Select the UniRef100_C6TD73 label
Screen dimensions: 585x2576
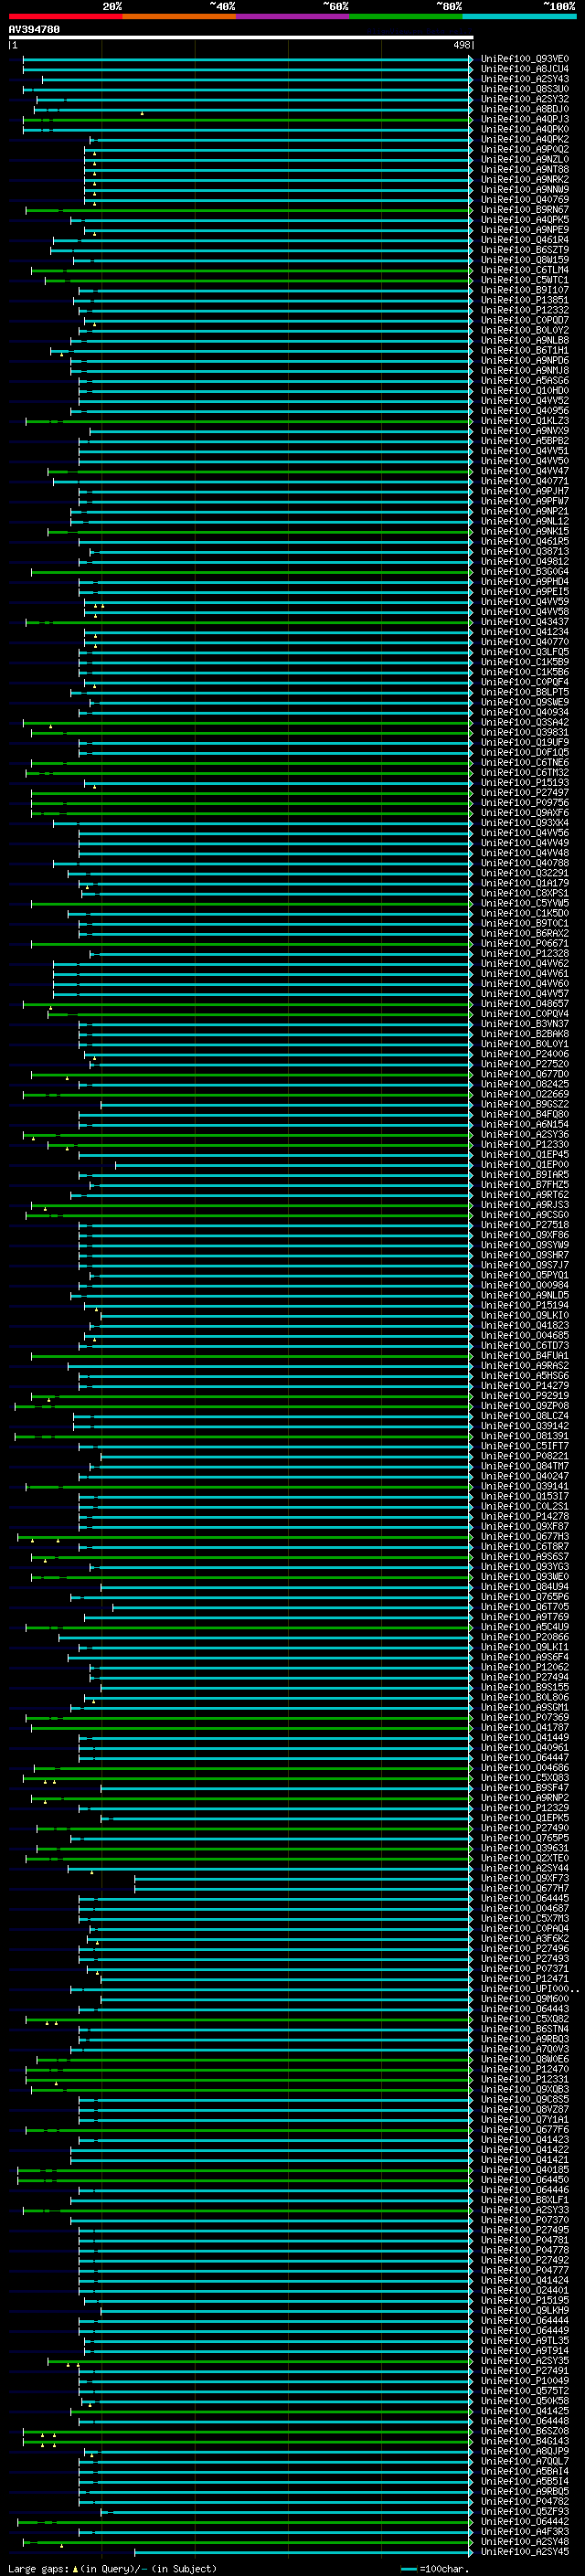pos(525,1345)
